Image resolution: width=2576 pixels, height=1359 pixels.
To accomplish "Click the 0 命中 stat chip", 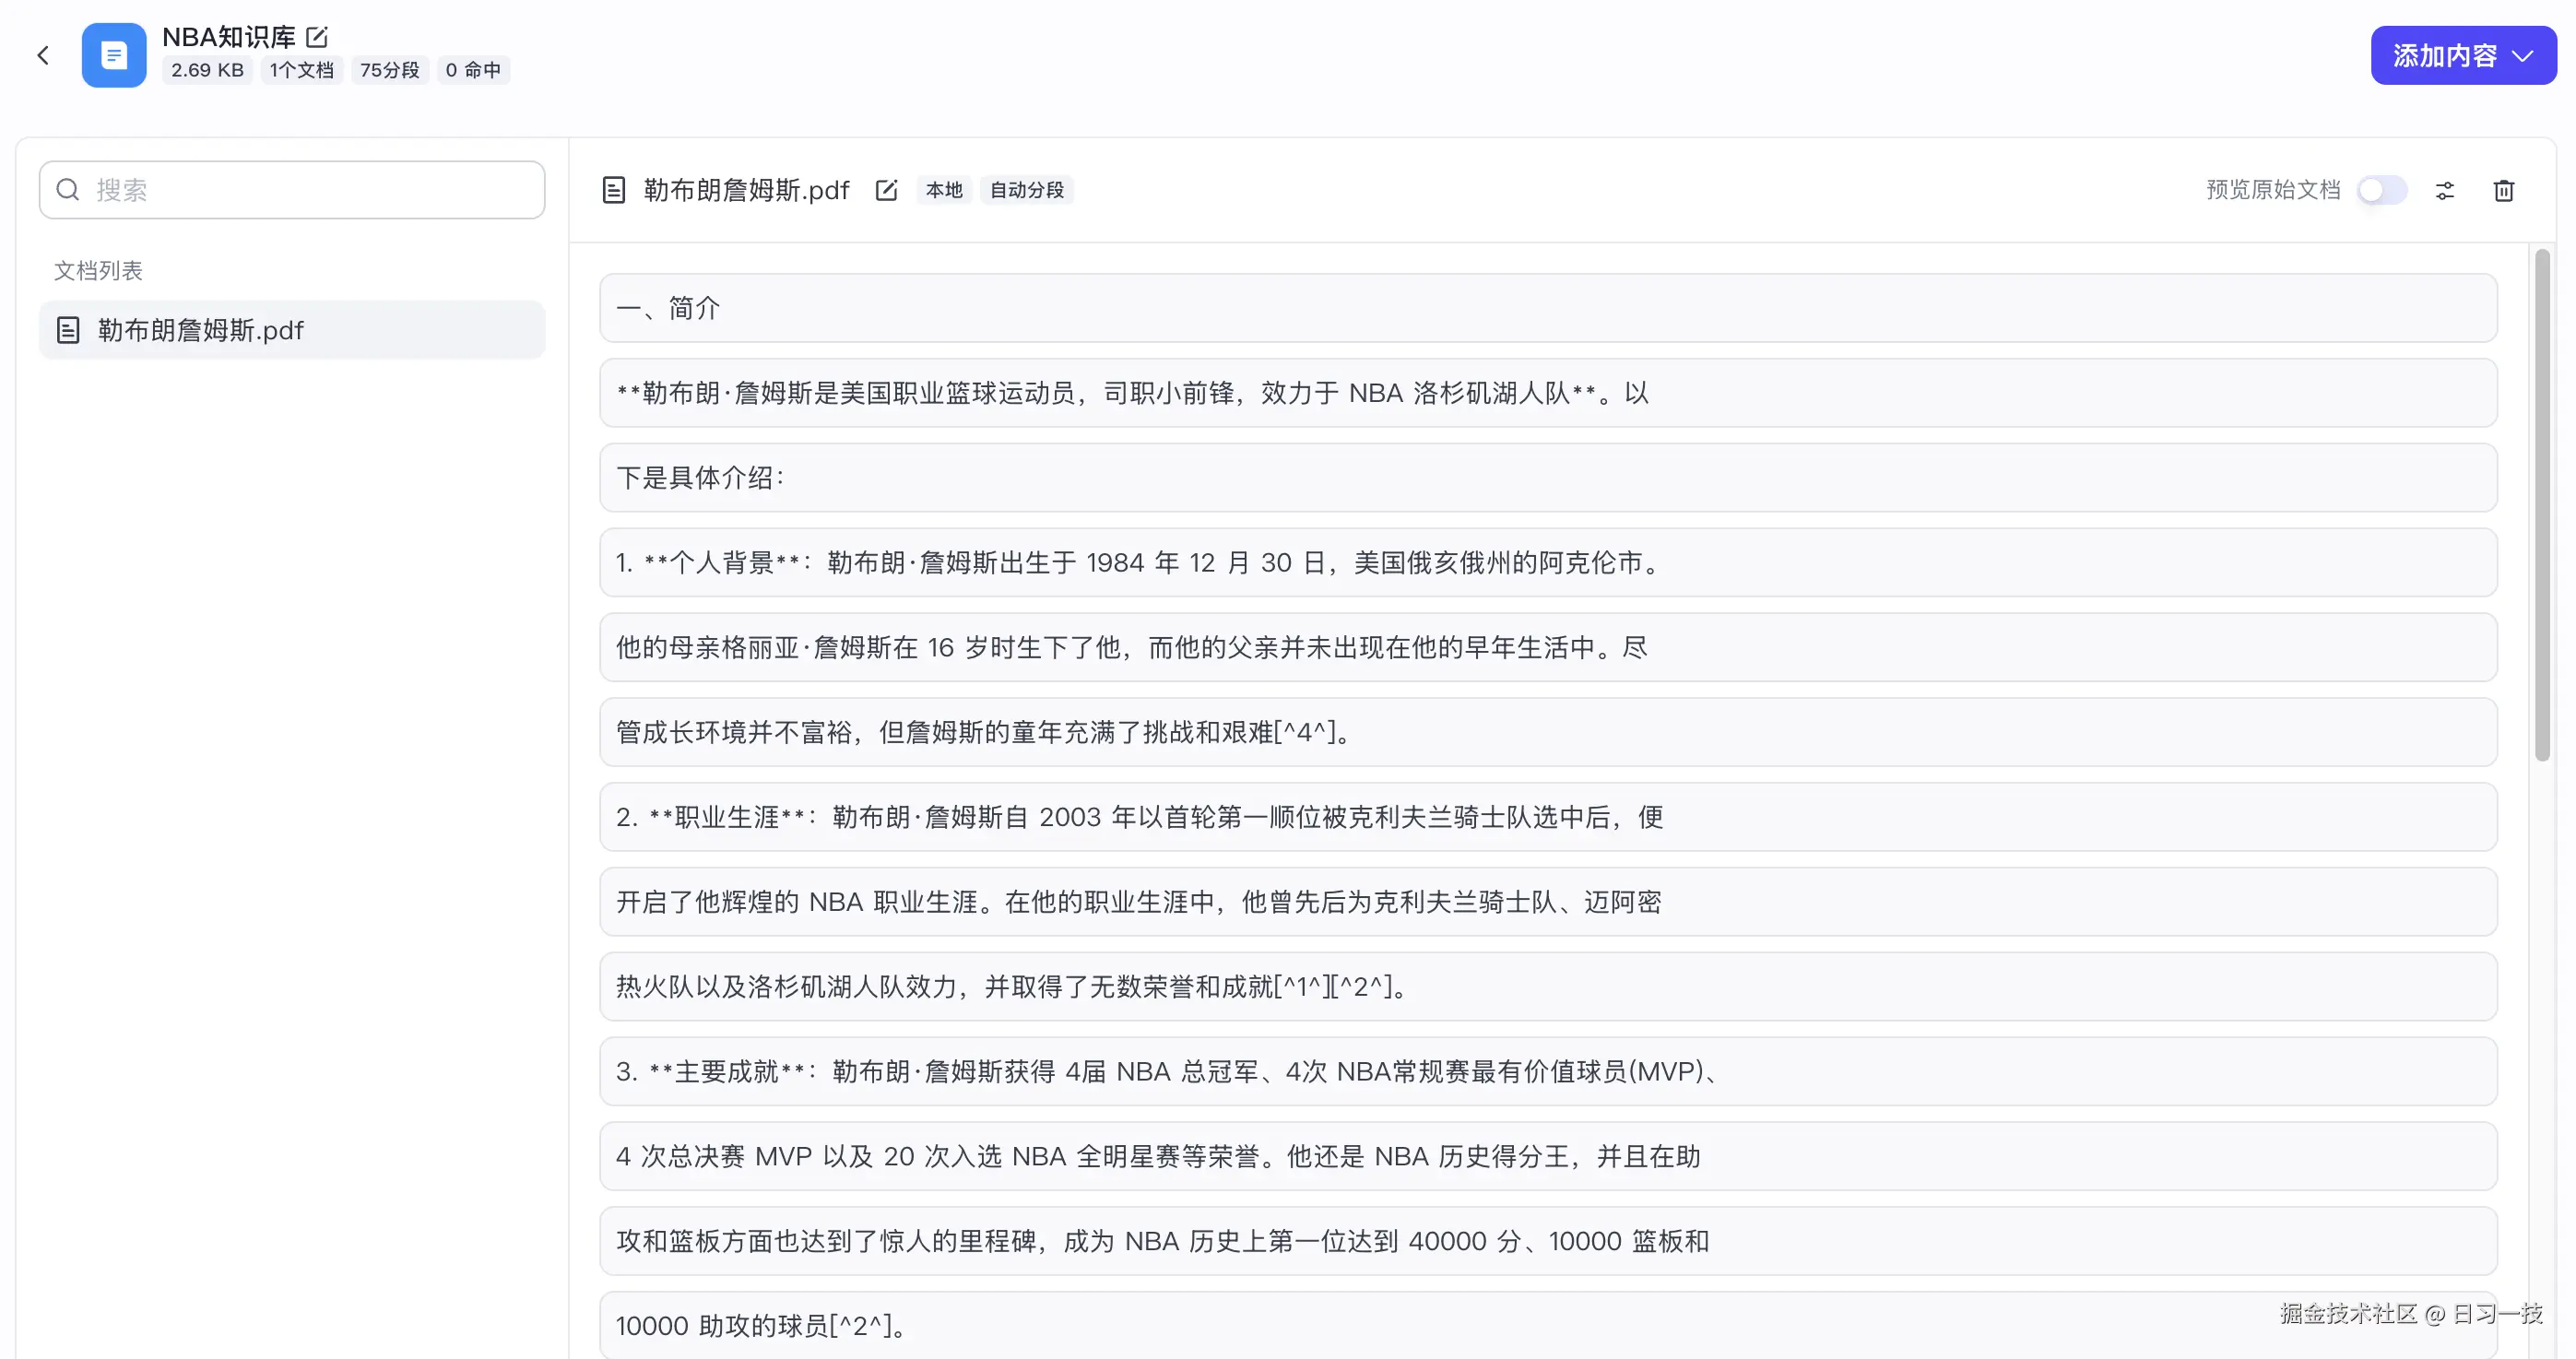I will coord(473,70).
